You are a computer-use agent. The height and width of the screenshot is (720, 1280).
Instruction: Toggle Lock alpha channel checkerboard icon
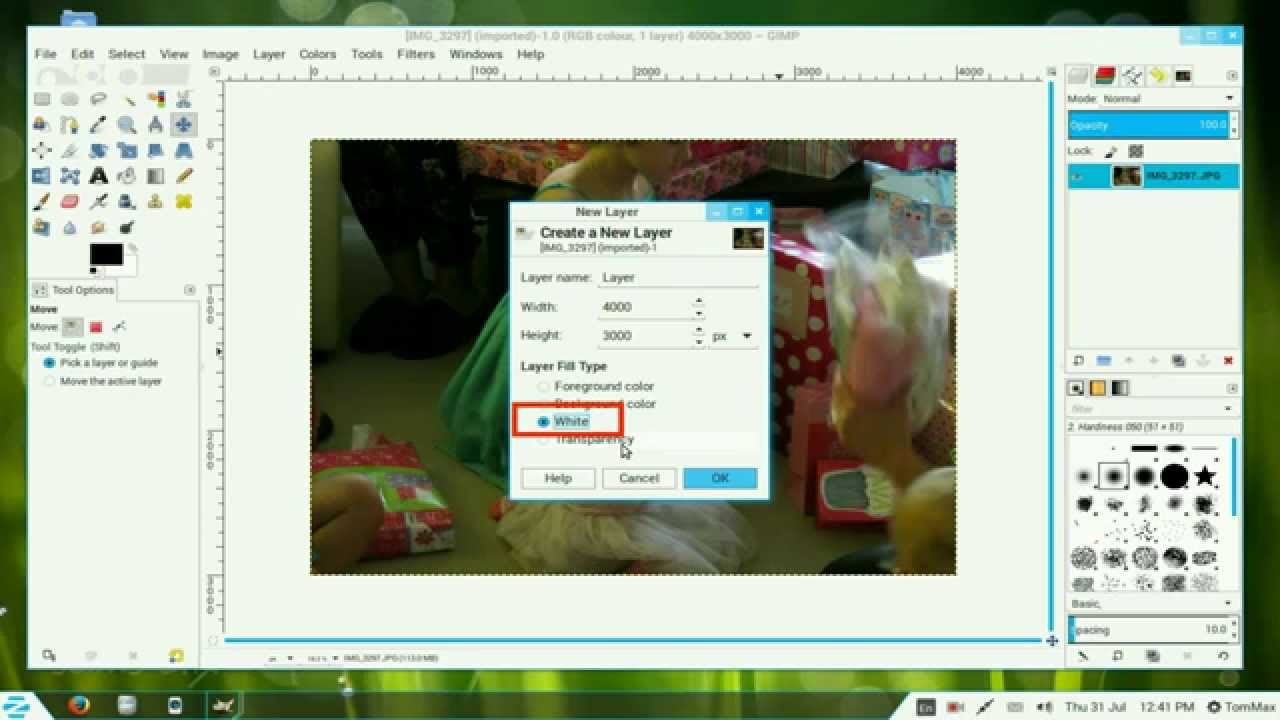pyautogui.click(x=1135, y=151)
